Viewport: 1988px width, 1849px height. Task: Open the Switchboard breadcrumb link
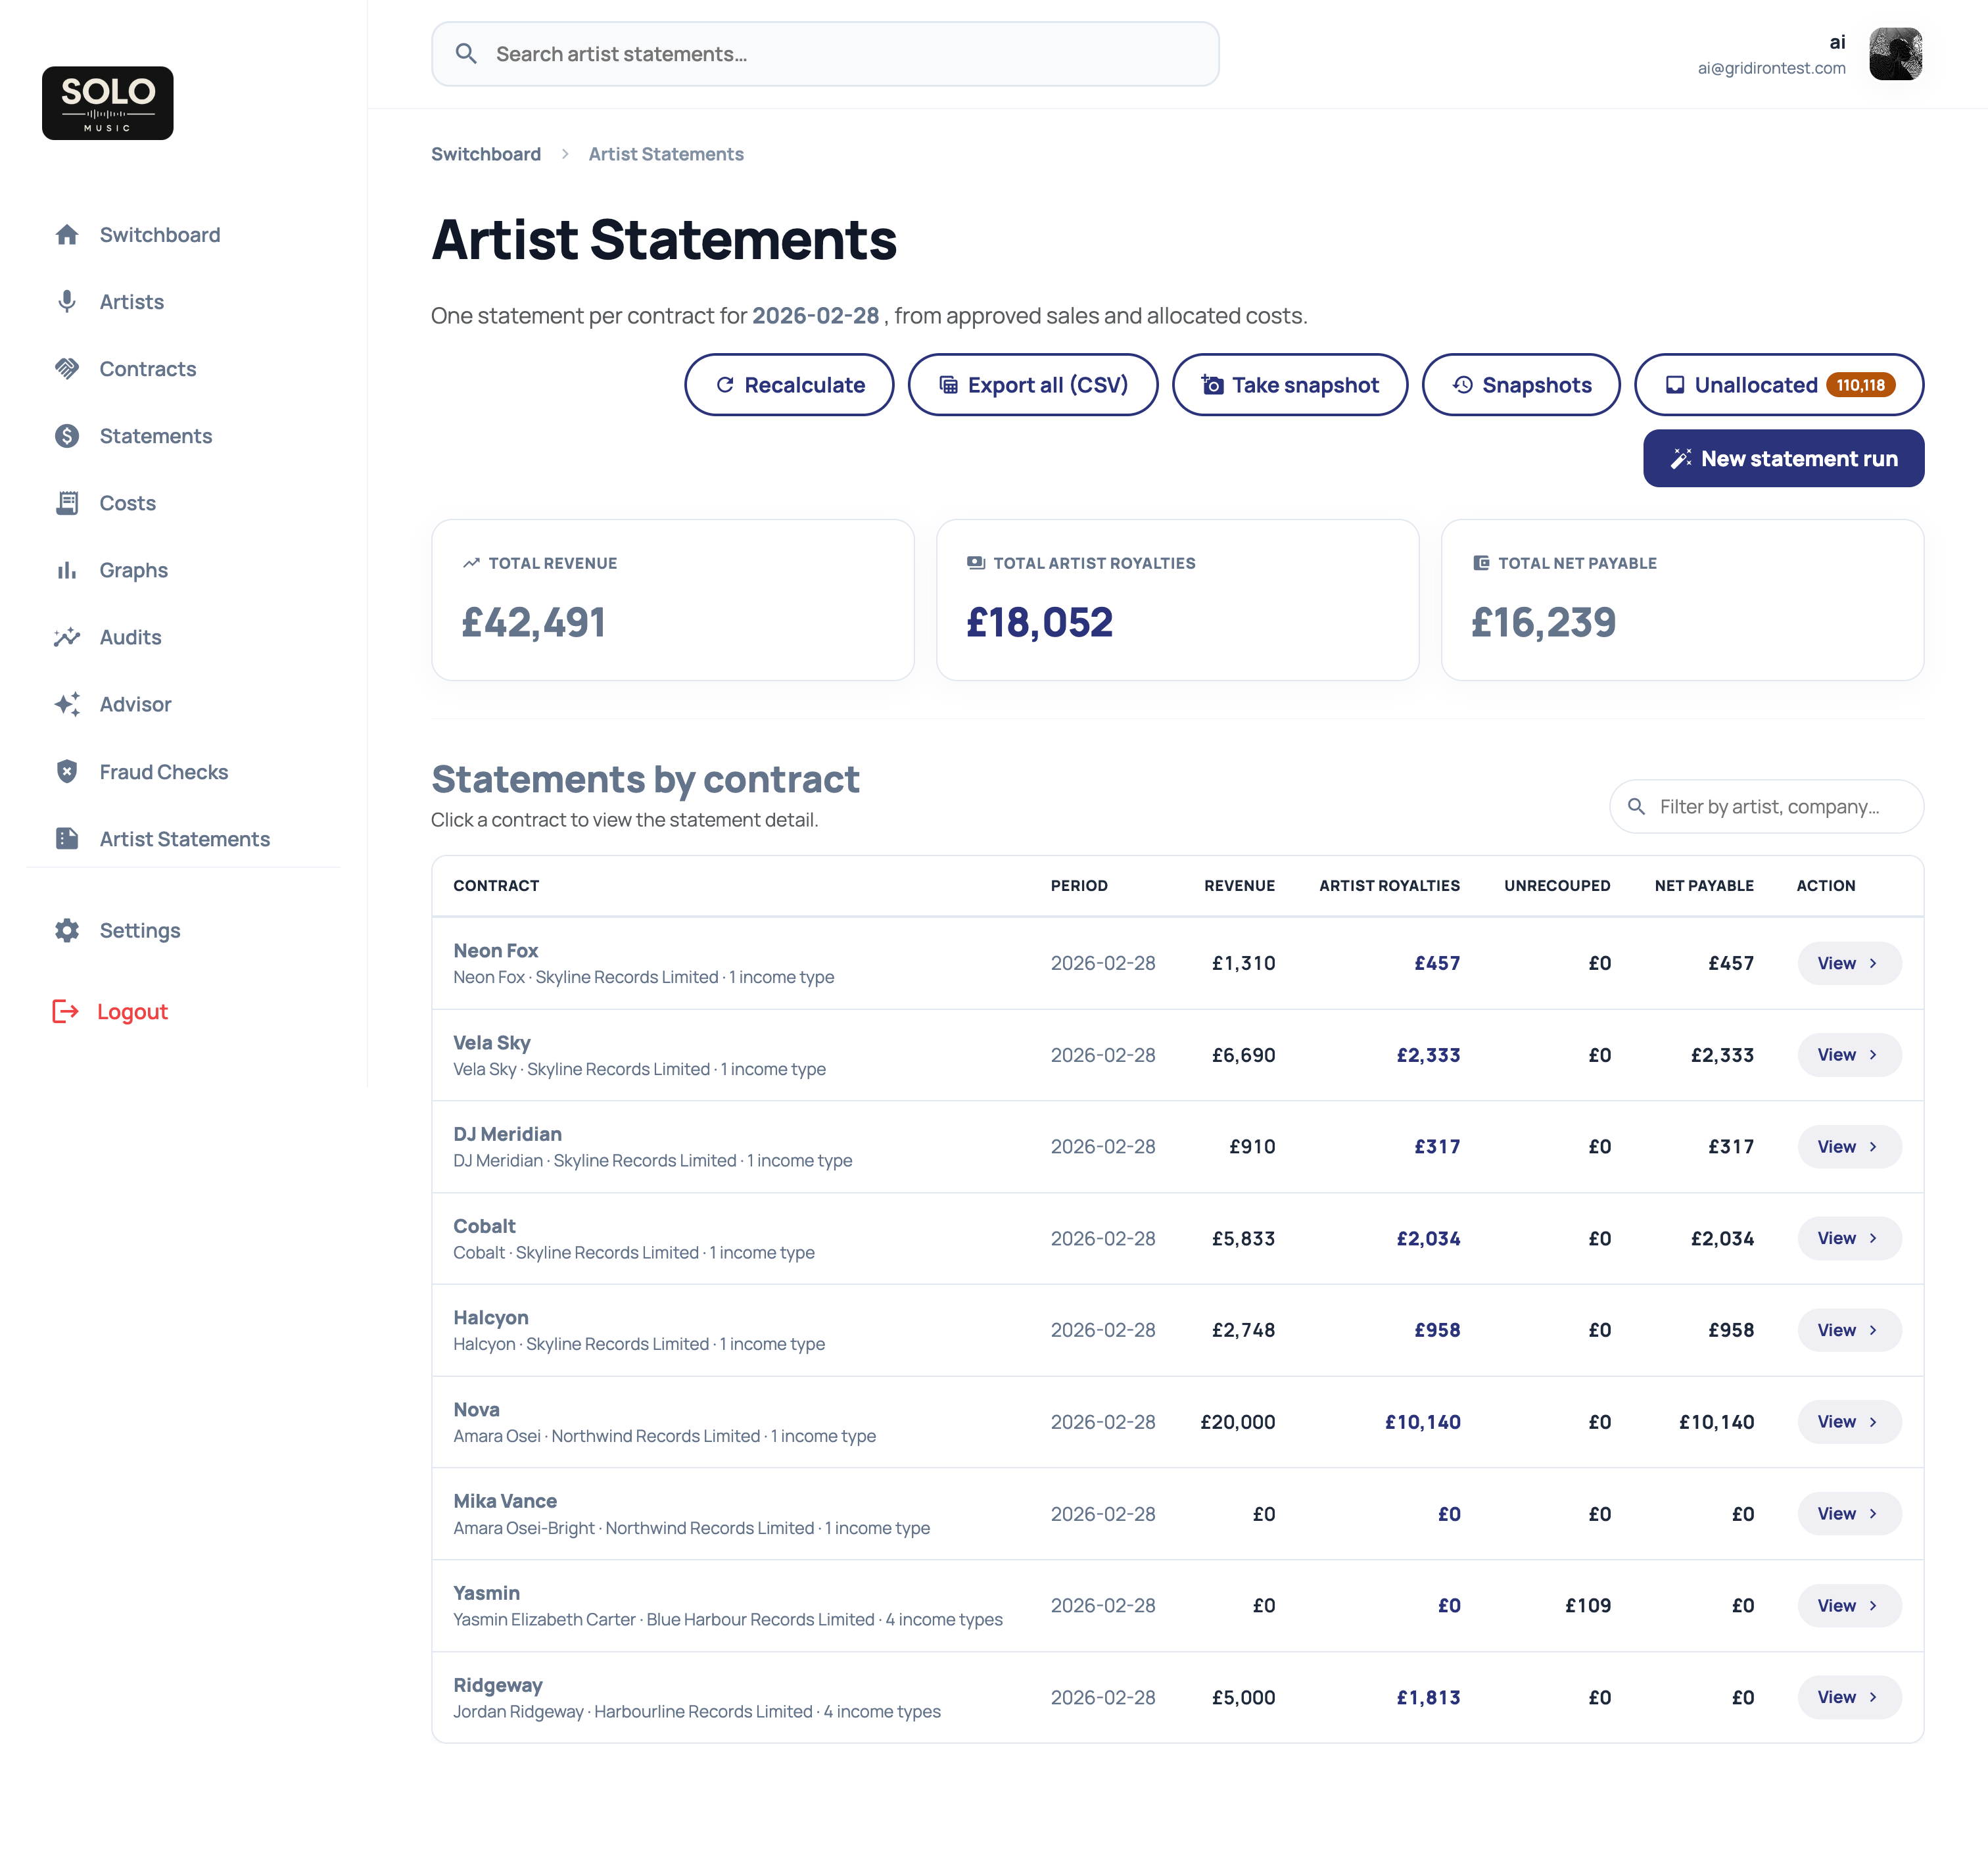[x=486, y=154]
